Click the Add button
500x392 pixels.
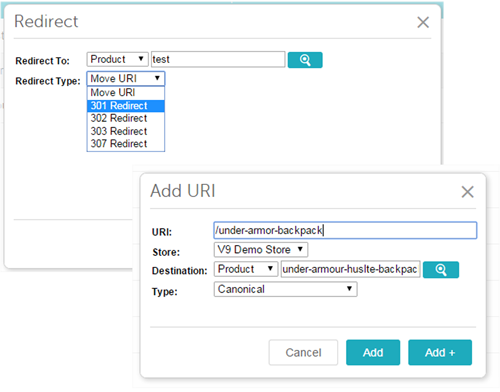click(373, 352)
